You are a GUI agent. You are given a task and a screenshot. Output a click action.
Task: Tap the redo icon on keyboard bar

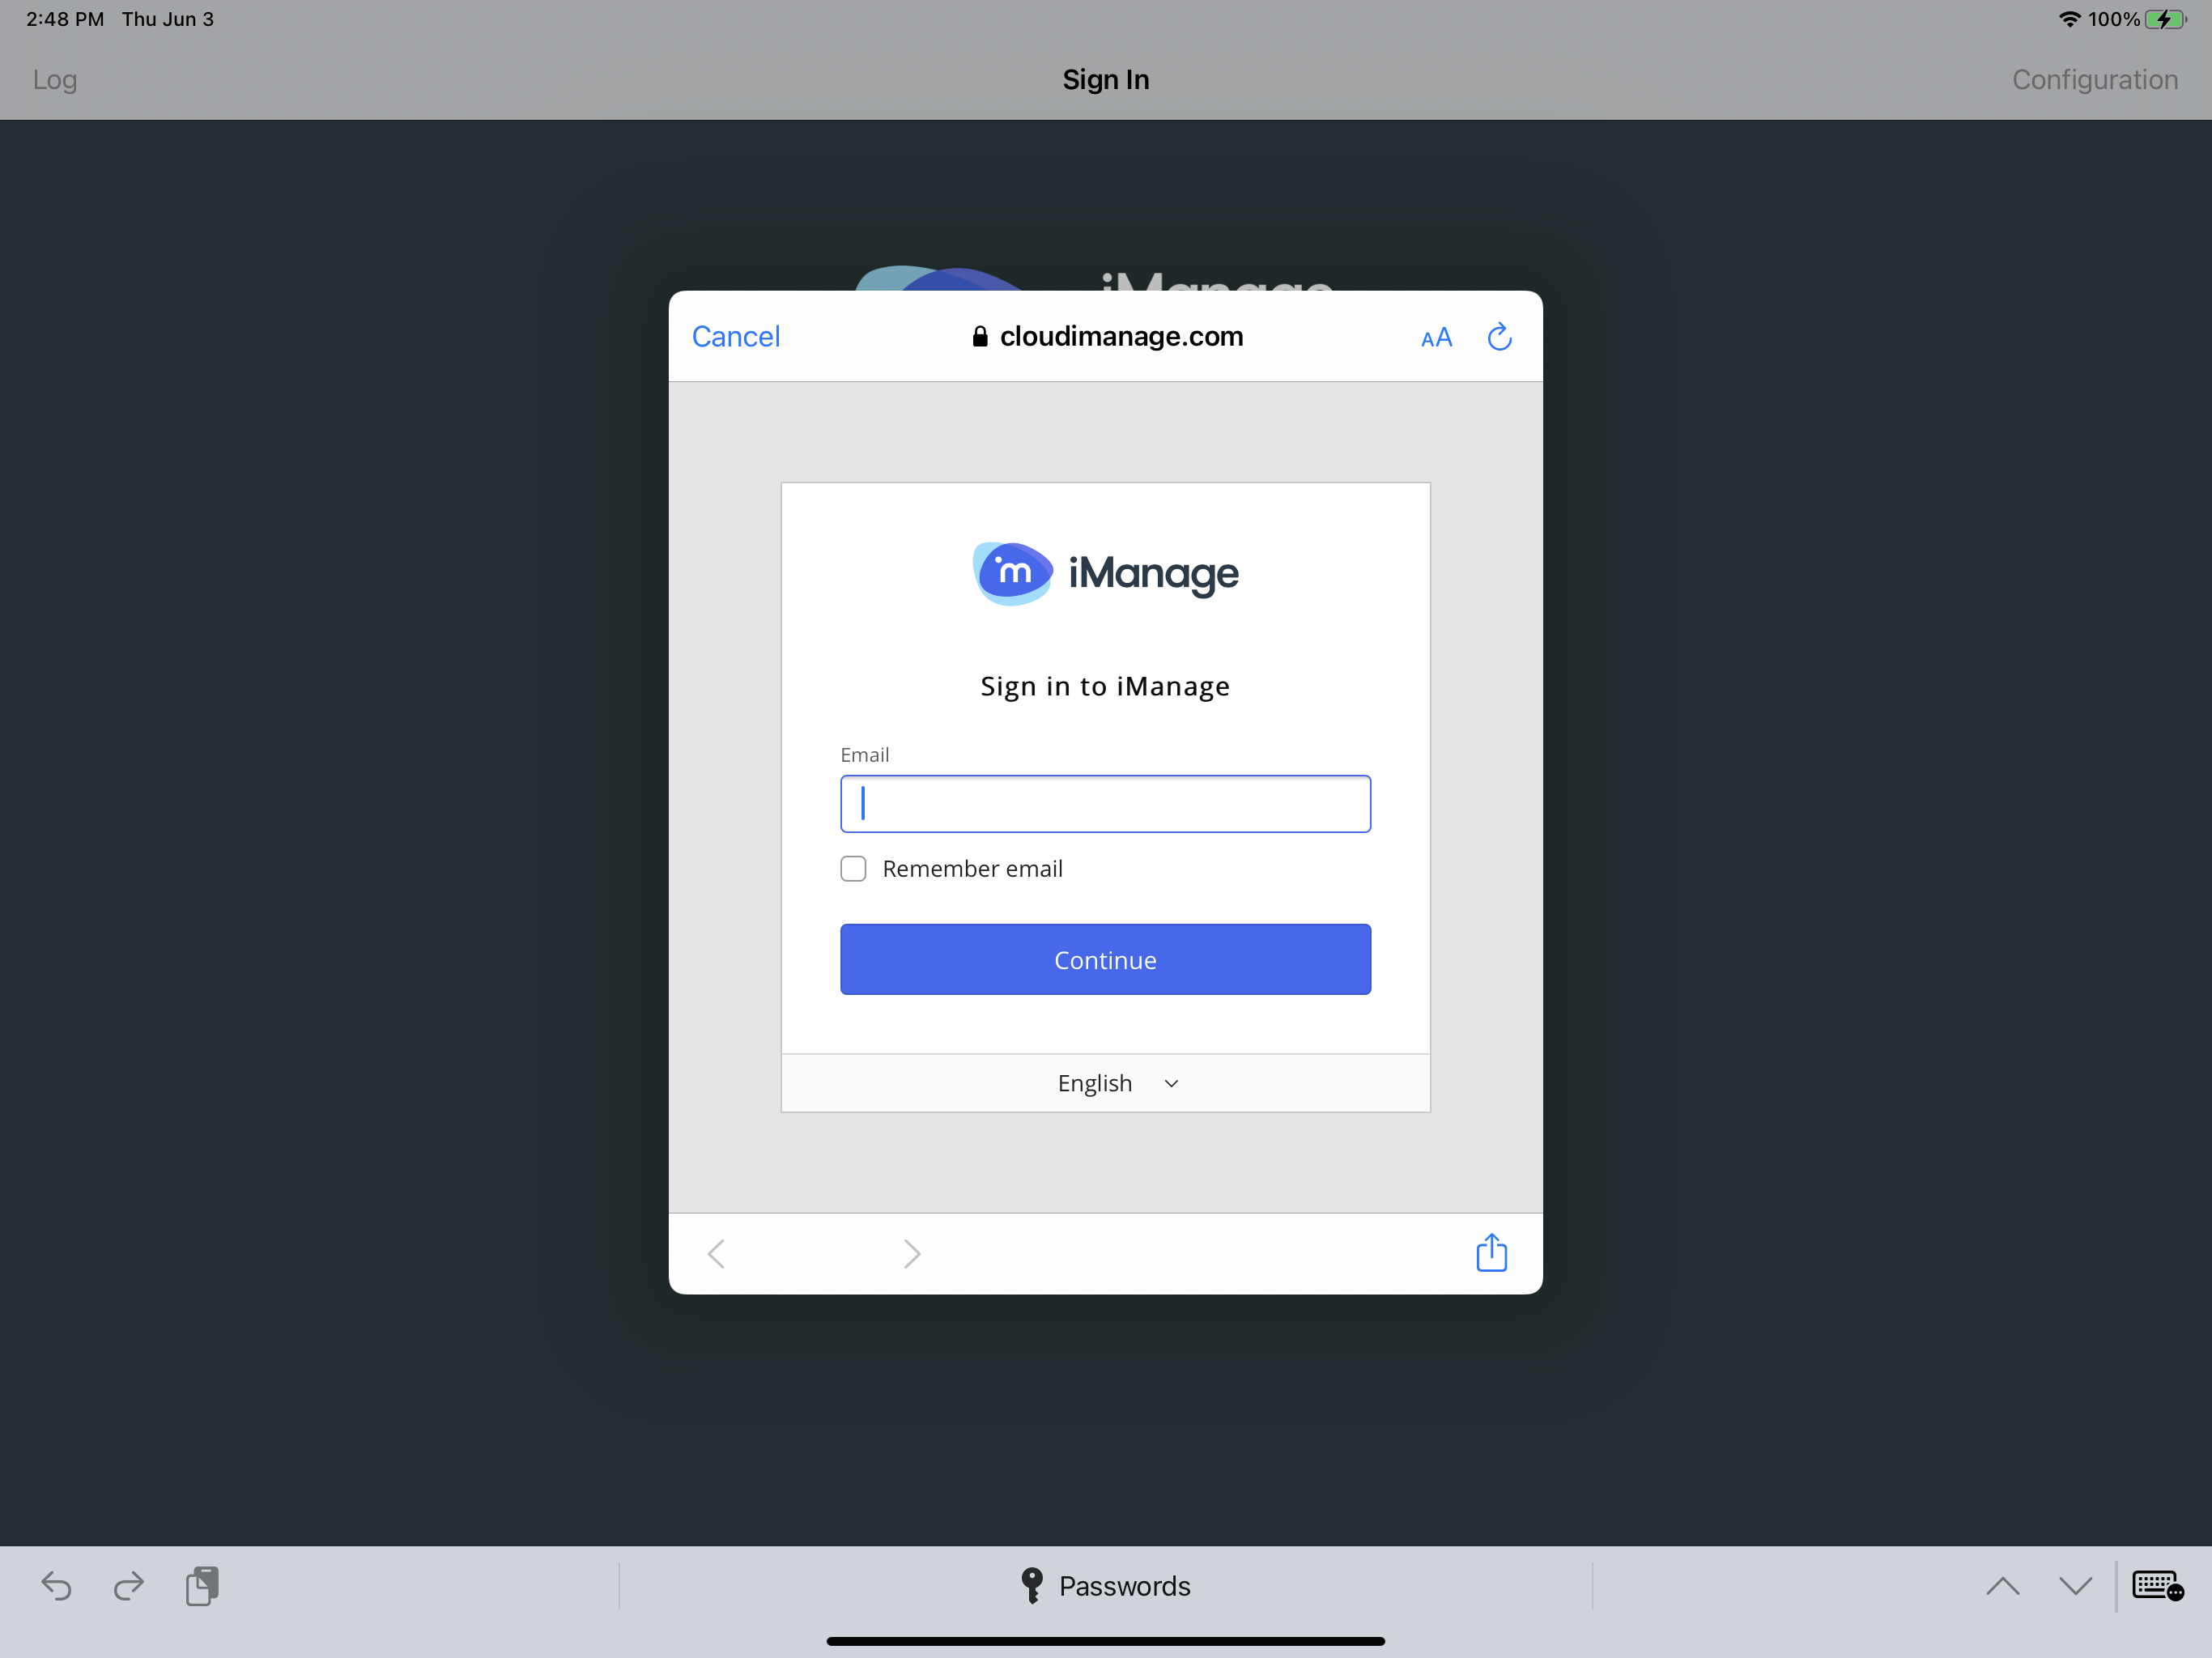(x=129, y=1586)
